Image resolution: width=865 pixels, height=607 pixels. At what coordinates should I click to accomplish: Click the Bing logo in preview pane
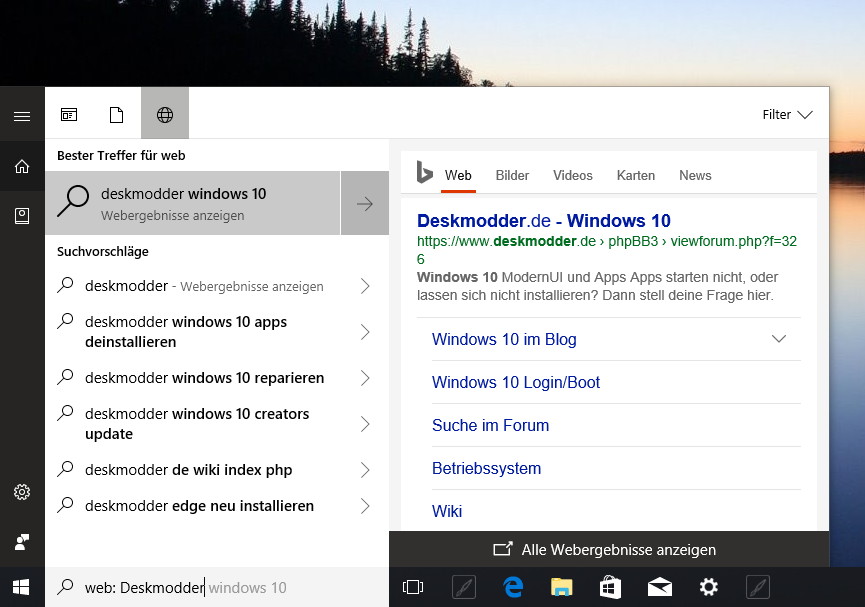tap(424, 172)
